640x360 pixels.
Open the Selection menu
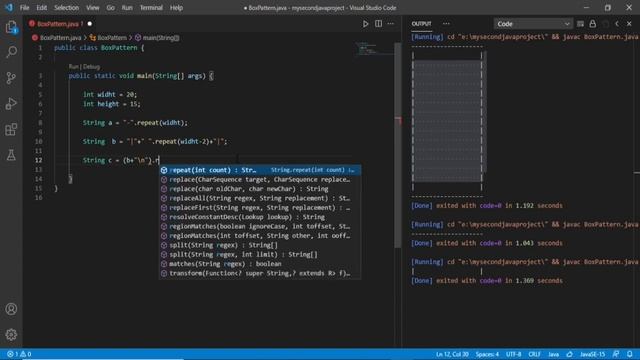pyautogui.click(x=66, y=8)
